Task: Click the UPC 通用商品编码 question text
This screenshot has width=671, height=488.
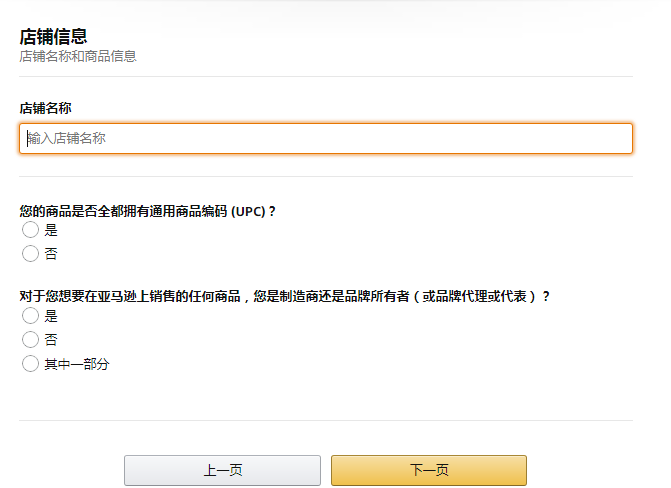Action: pyautogui.click(x=148, y=211)
